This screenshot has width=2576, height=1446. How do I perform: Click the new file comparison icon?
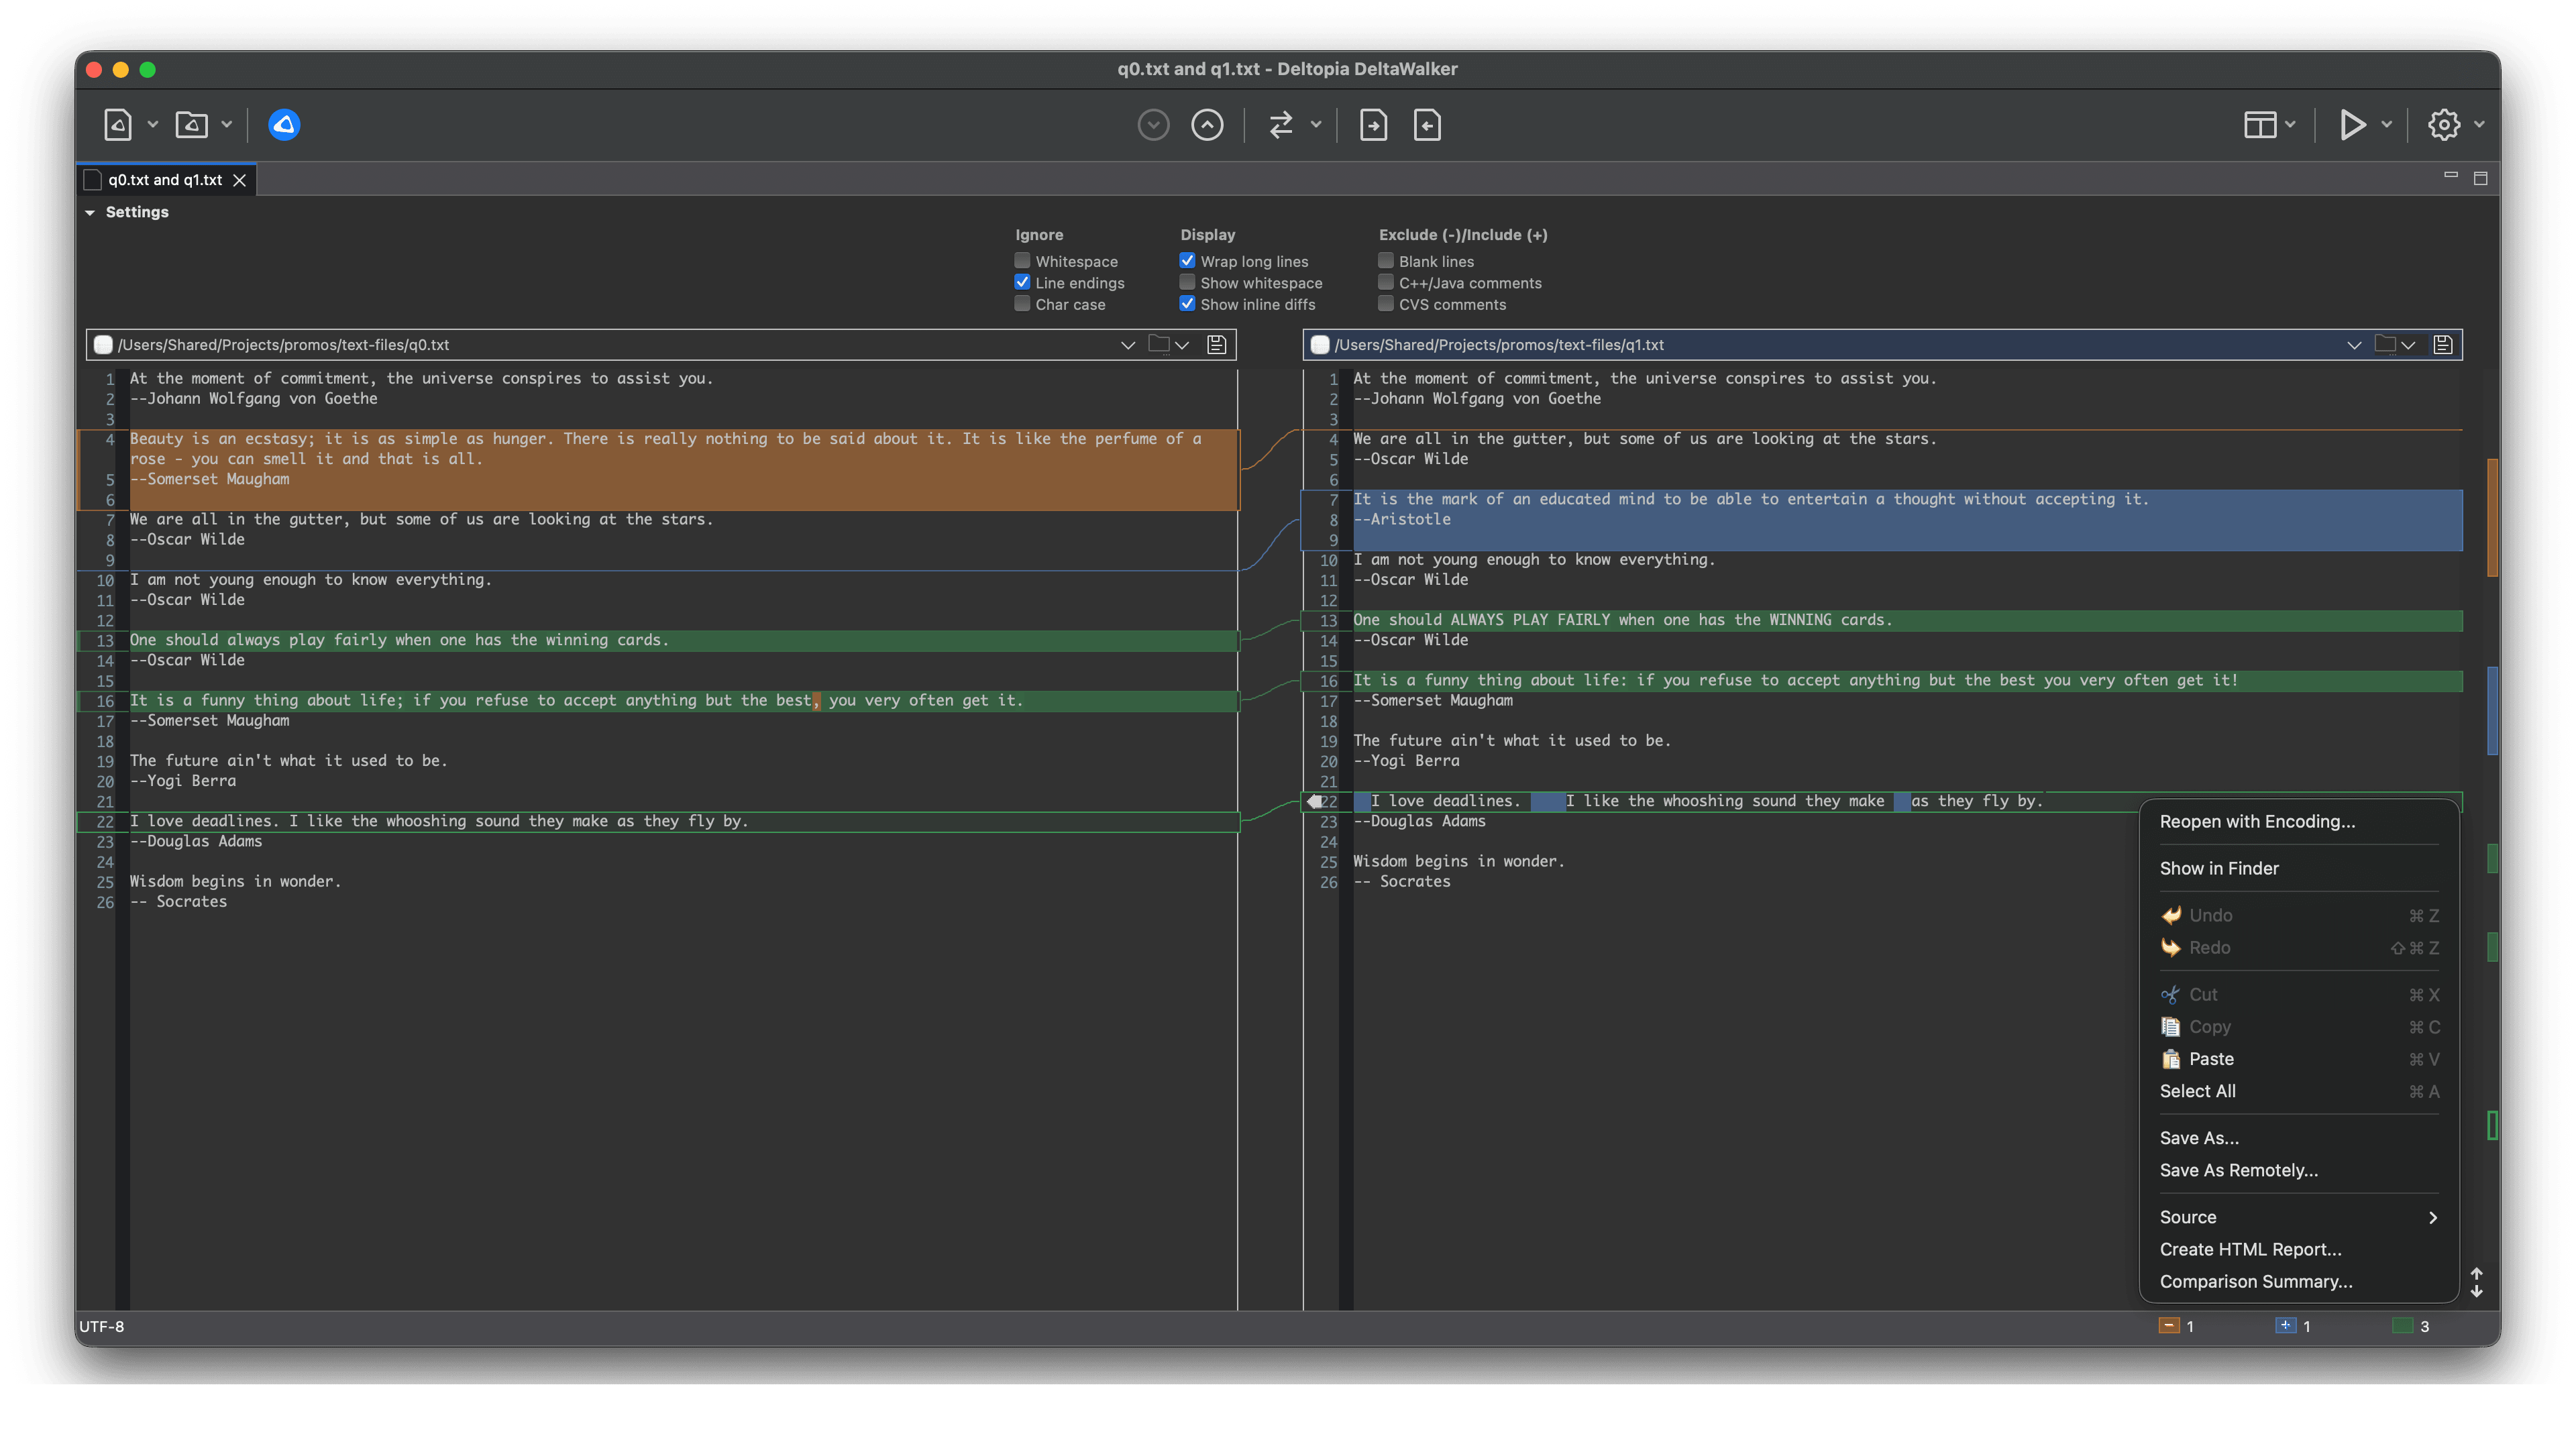coord(118,125)
